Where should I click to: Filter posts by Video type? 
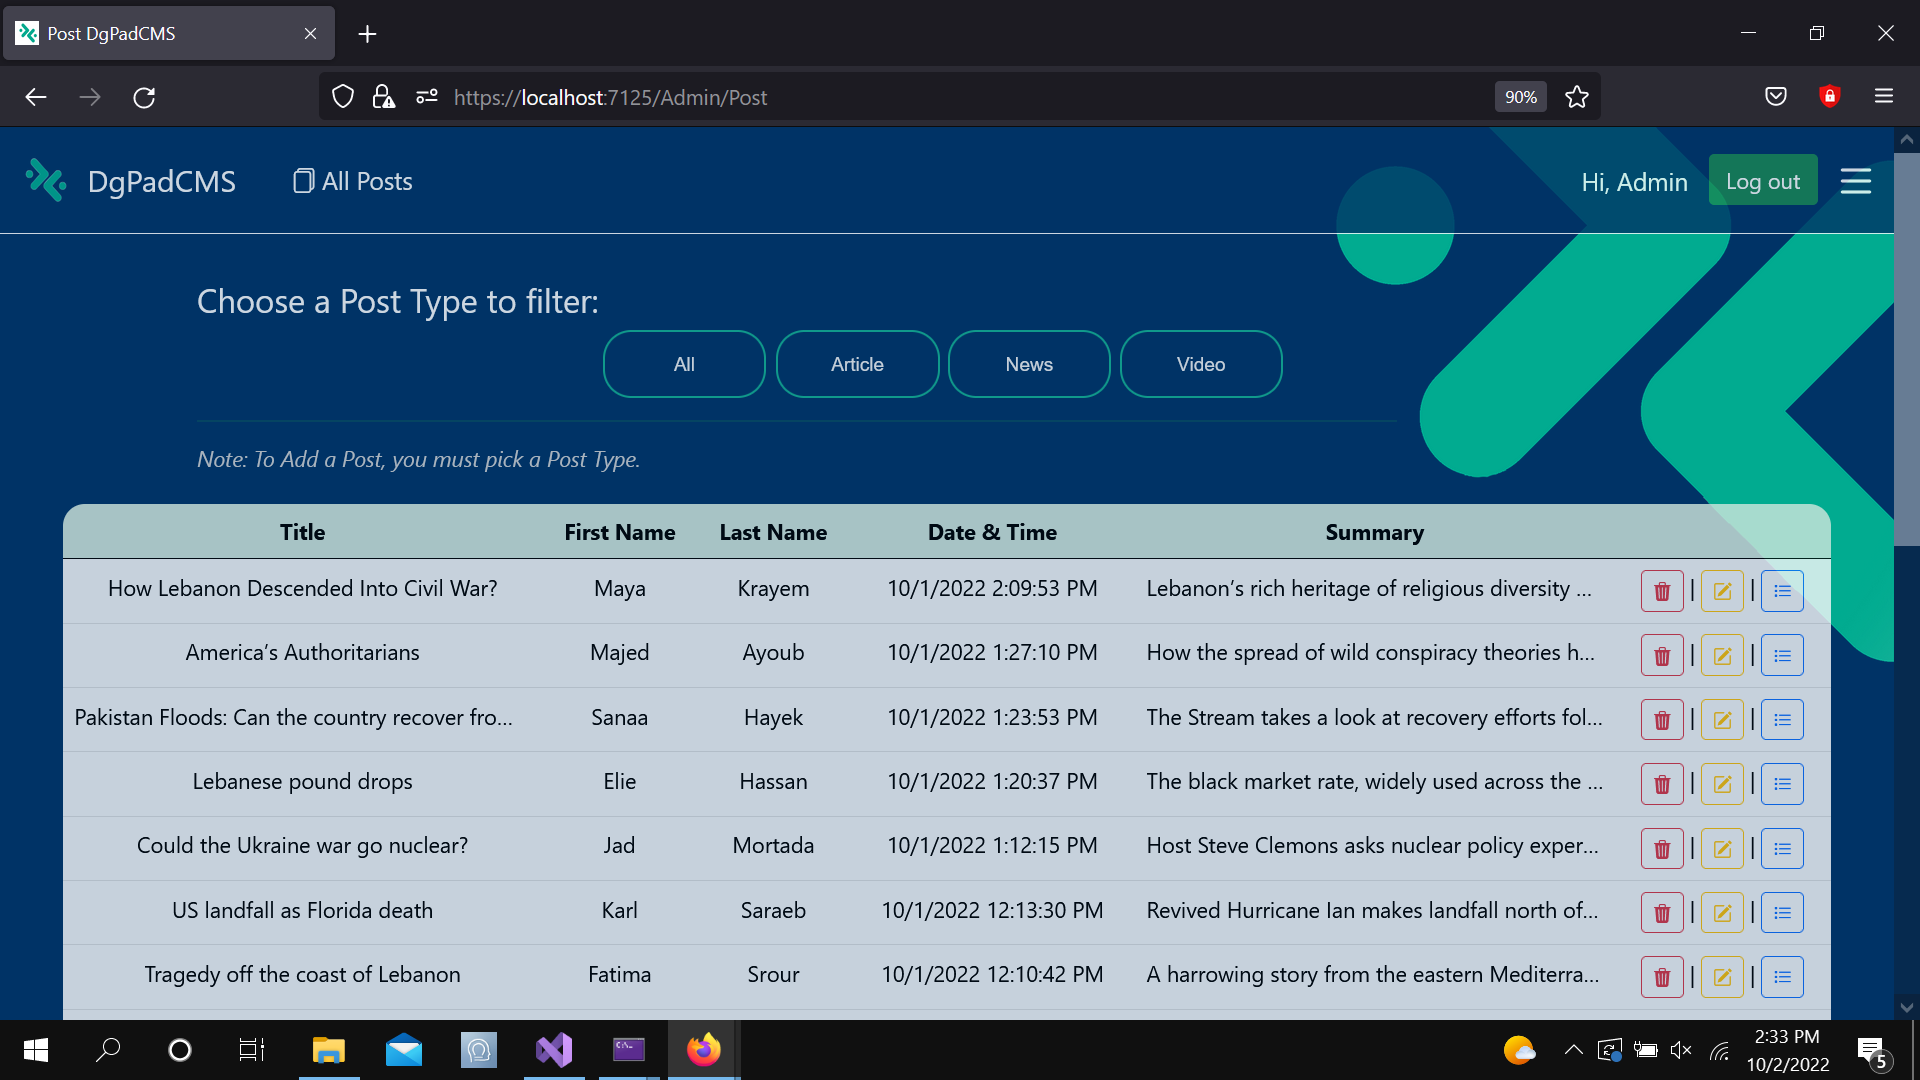click(1200, 364)
